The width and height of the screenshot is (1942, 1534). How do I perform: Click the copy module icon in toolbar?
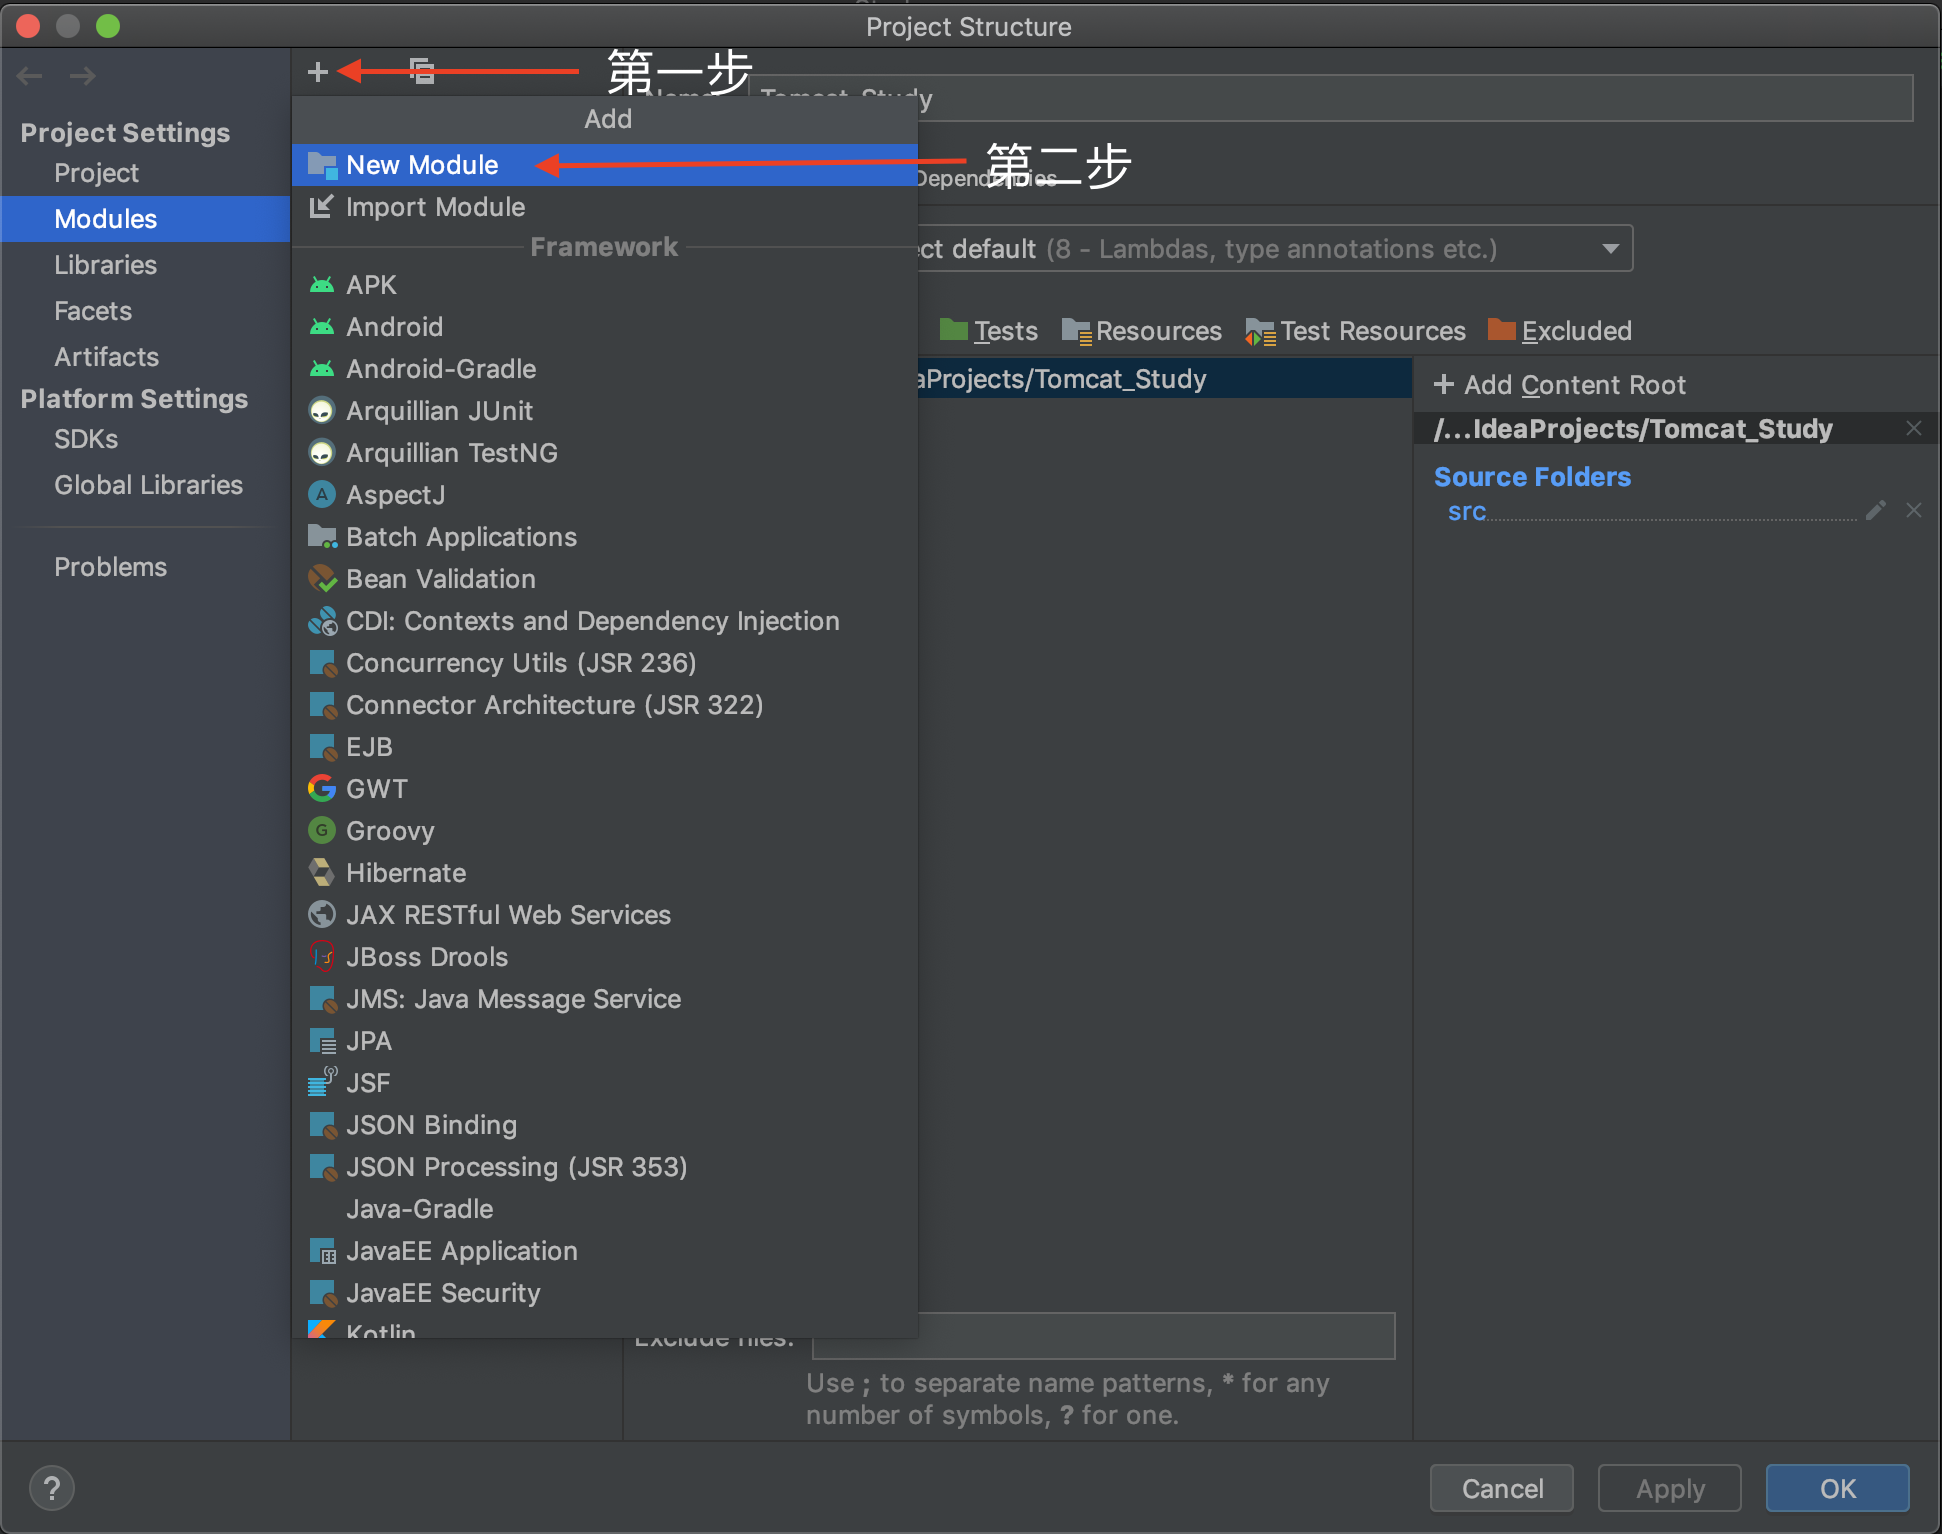(422, 71)
